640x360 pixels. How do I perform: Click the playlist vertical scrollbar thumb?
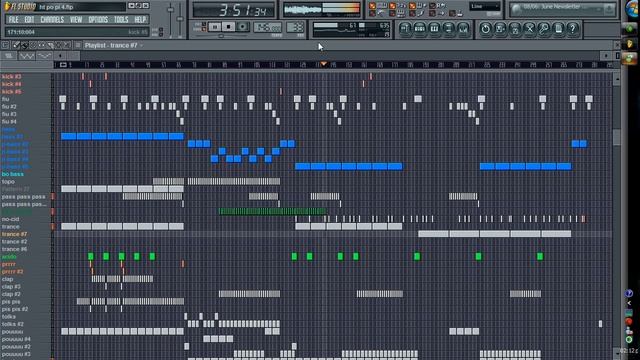(x=617, y=138)
